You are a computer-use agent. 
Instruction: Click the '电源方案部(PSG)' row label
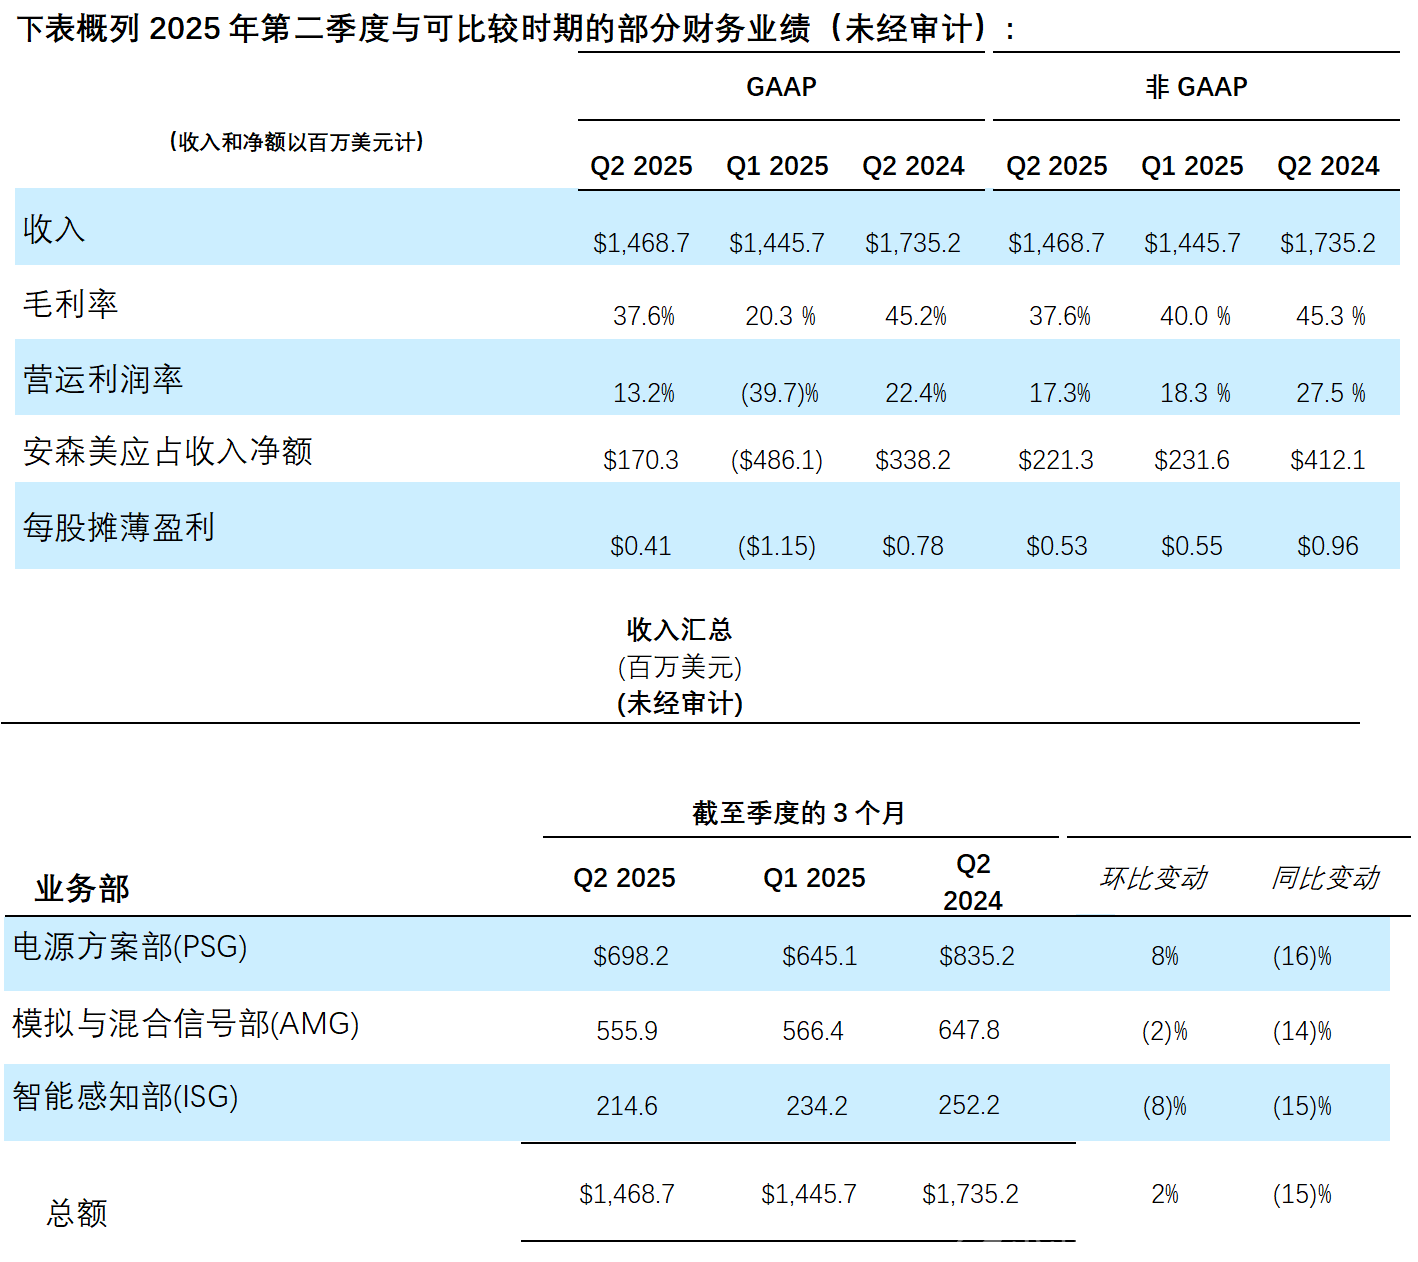(x=130, y=946)
